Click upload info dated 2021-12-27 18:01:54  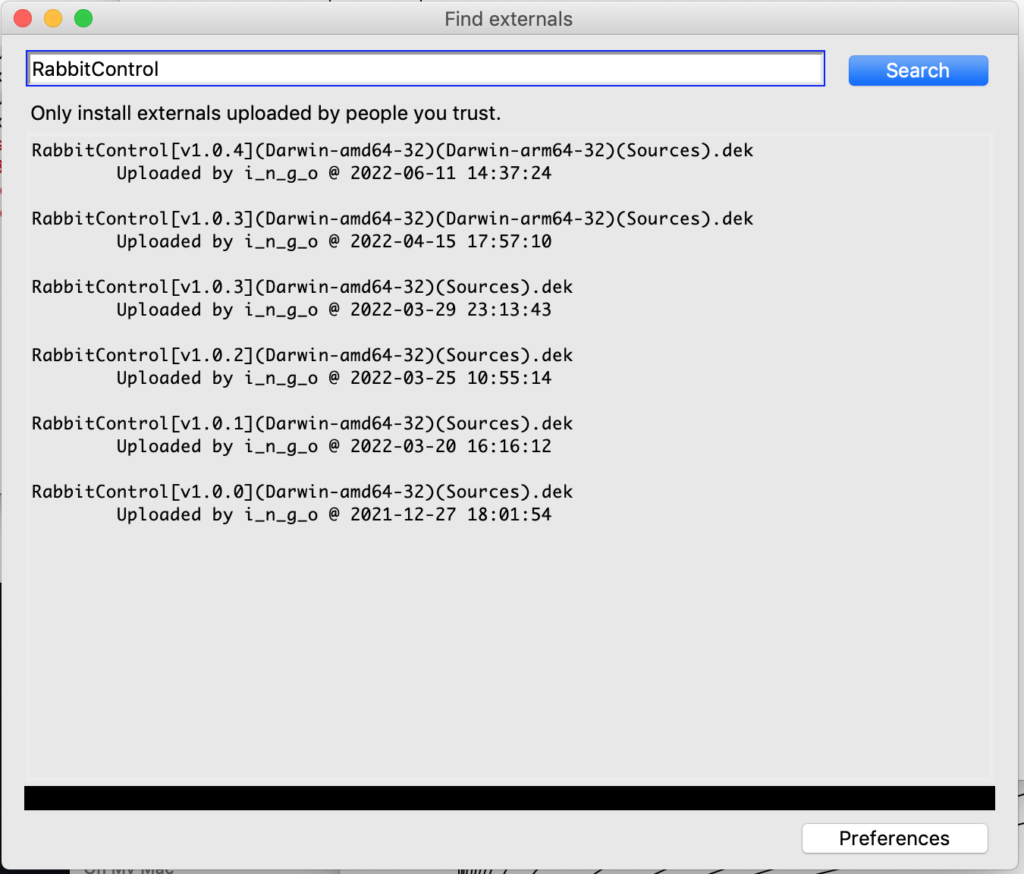click(334, 514)
